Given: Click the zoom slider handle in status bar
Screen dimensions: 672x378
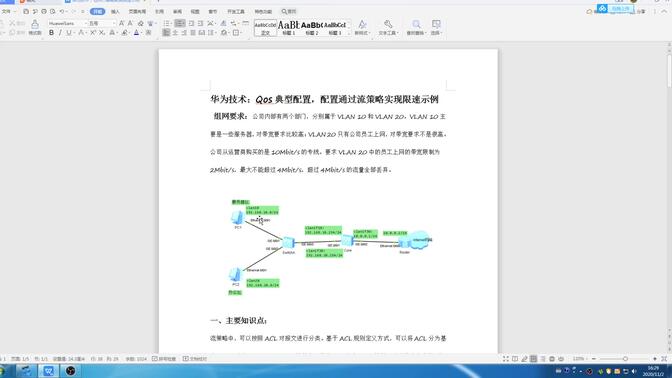Looking at the screenshot, I should tap(625, 359).
